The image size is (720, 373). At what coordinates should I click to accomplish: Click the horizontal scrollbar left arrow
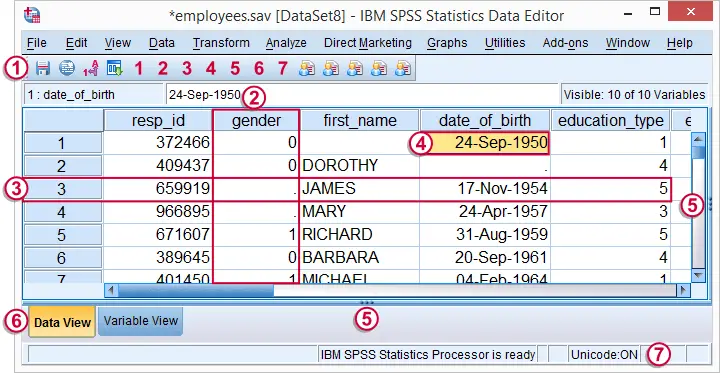(x=112, y=290)
